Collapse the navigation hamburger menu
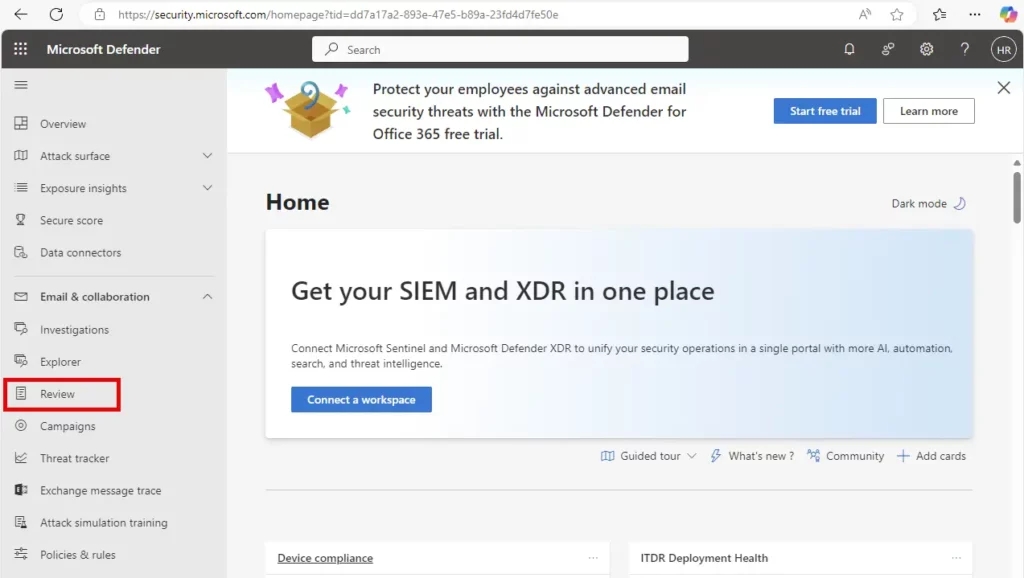 pos(21,85)
